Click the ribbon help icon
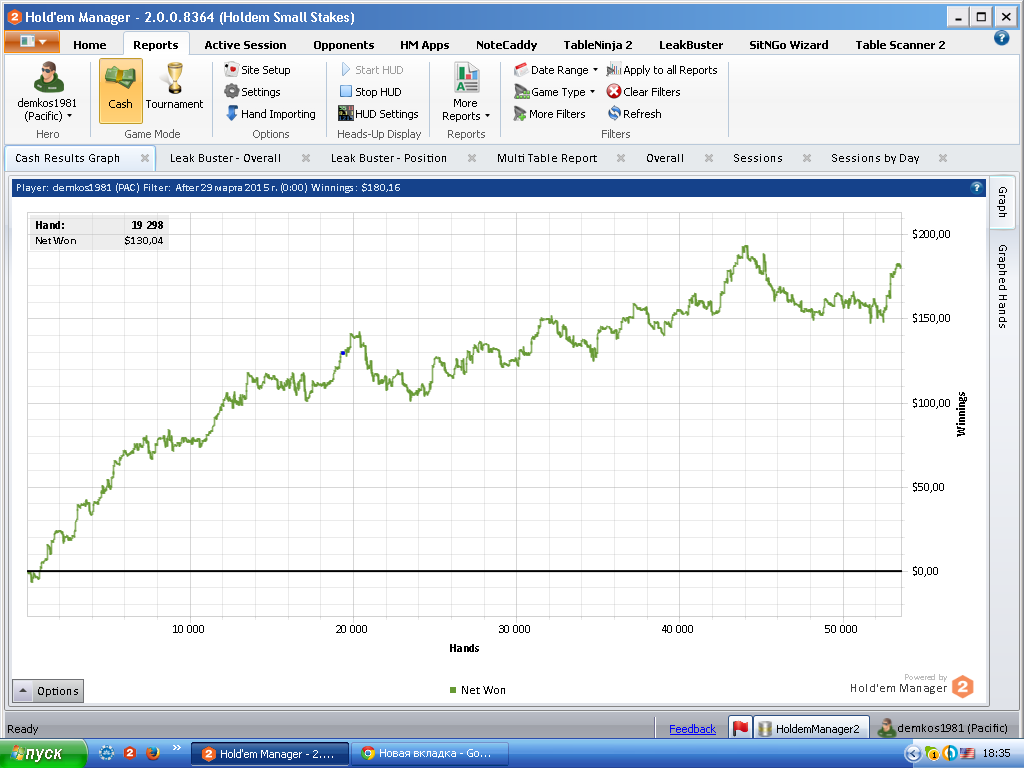The width and height of the screenshot is (1024, 768). (x=1001, y=38)
